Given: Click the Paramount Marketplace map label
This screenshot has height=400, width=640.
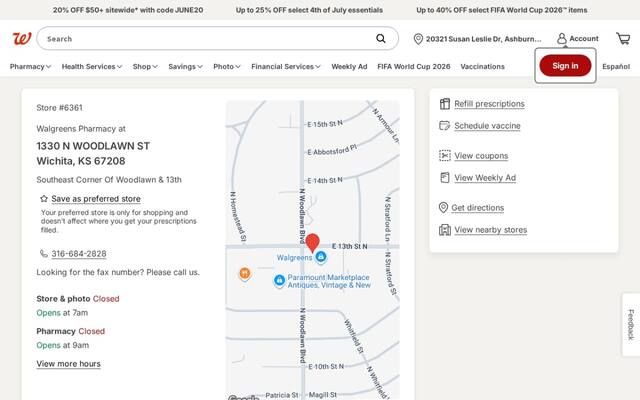Looking at the screenshot, I should tap(329, 281).
